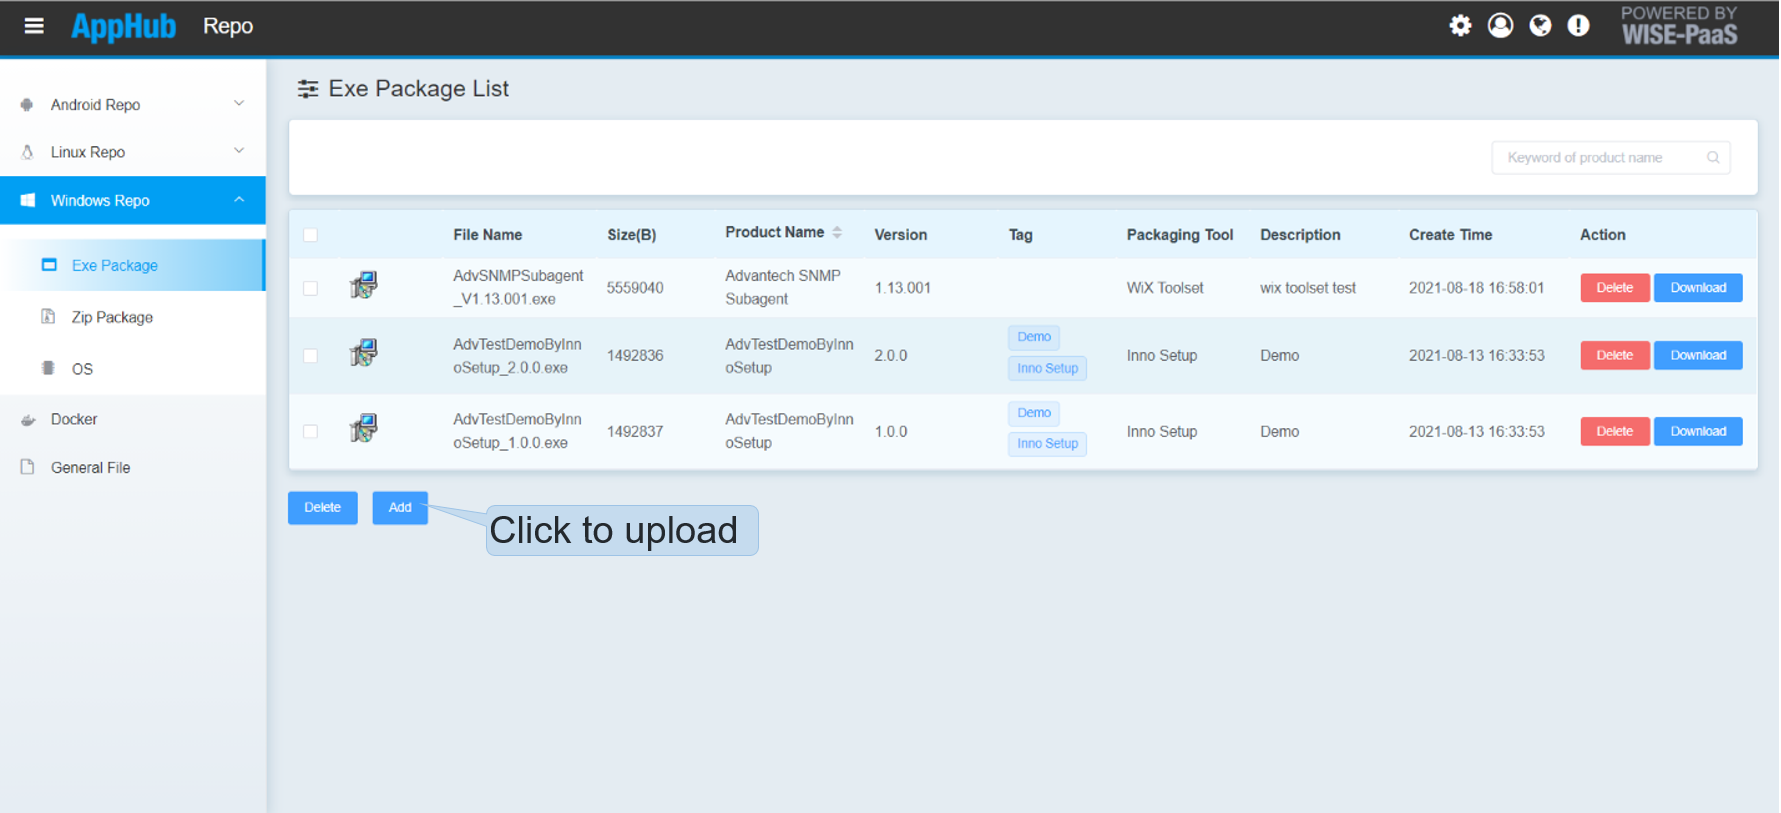This screenshot has width=1781, height=813.
Task: Click the Docker whale icon
Action: pyautogui.click(x=28, y=420)
